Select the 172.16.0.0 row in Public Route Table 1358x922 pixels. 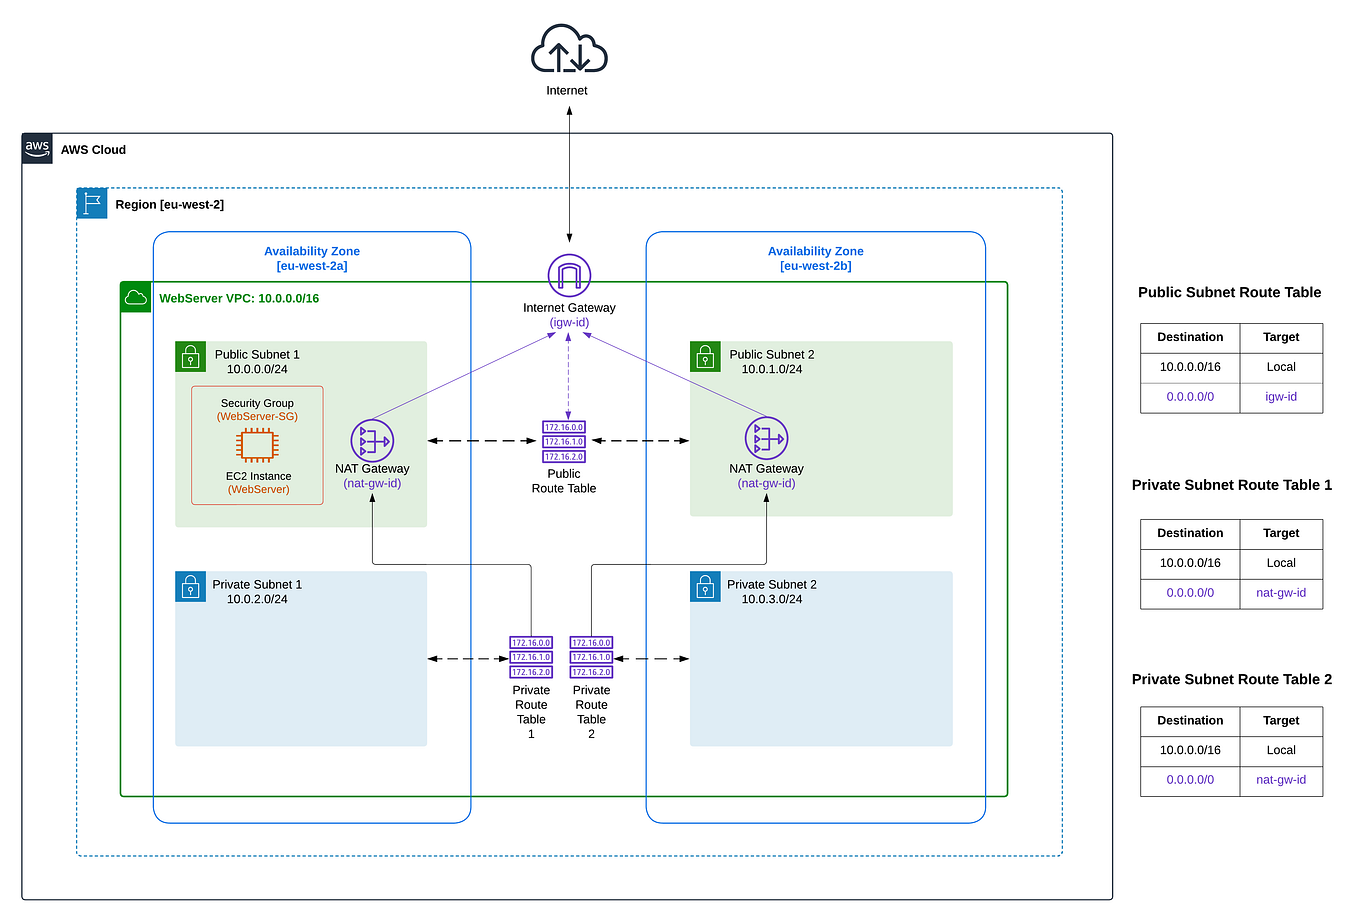point(563,426)
